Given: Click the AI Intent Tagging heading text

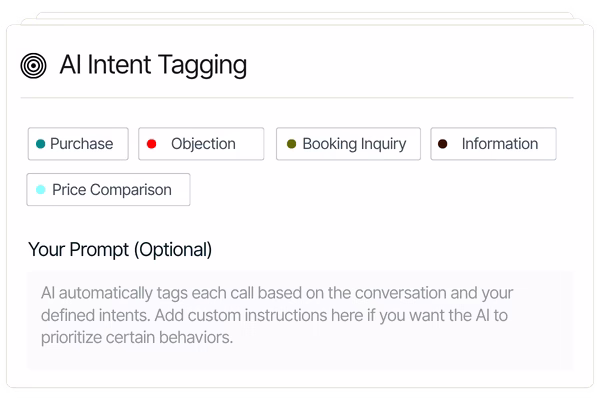Looking at the screenshot, I should [x=153, y=65].
